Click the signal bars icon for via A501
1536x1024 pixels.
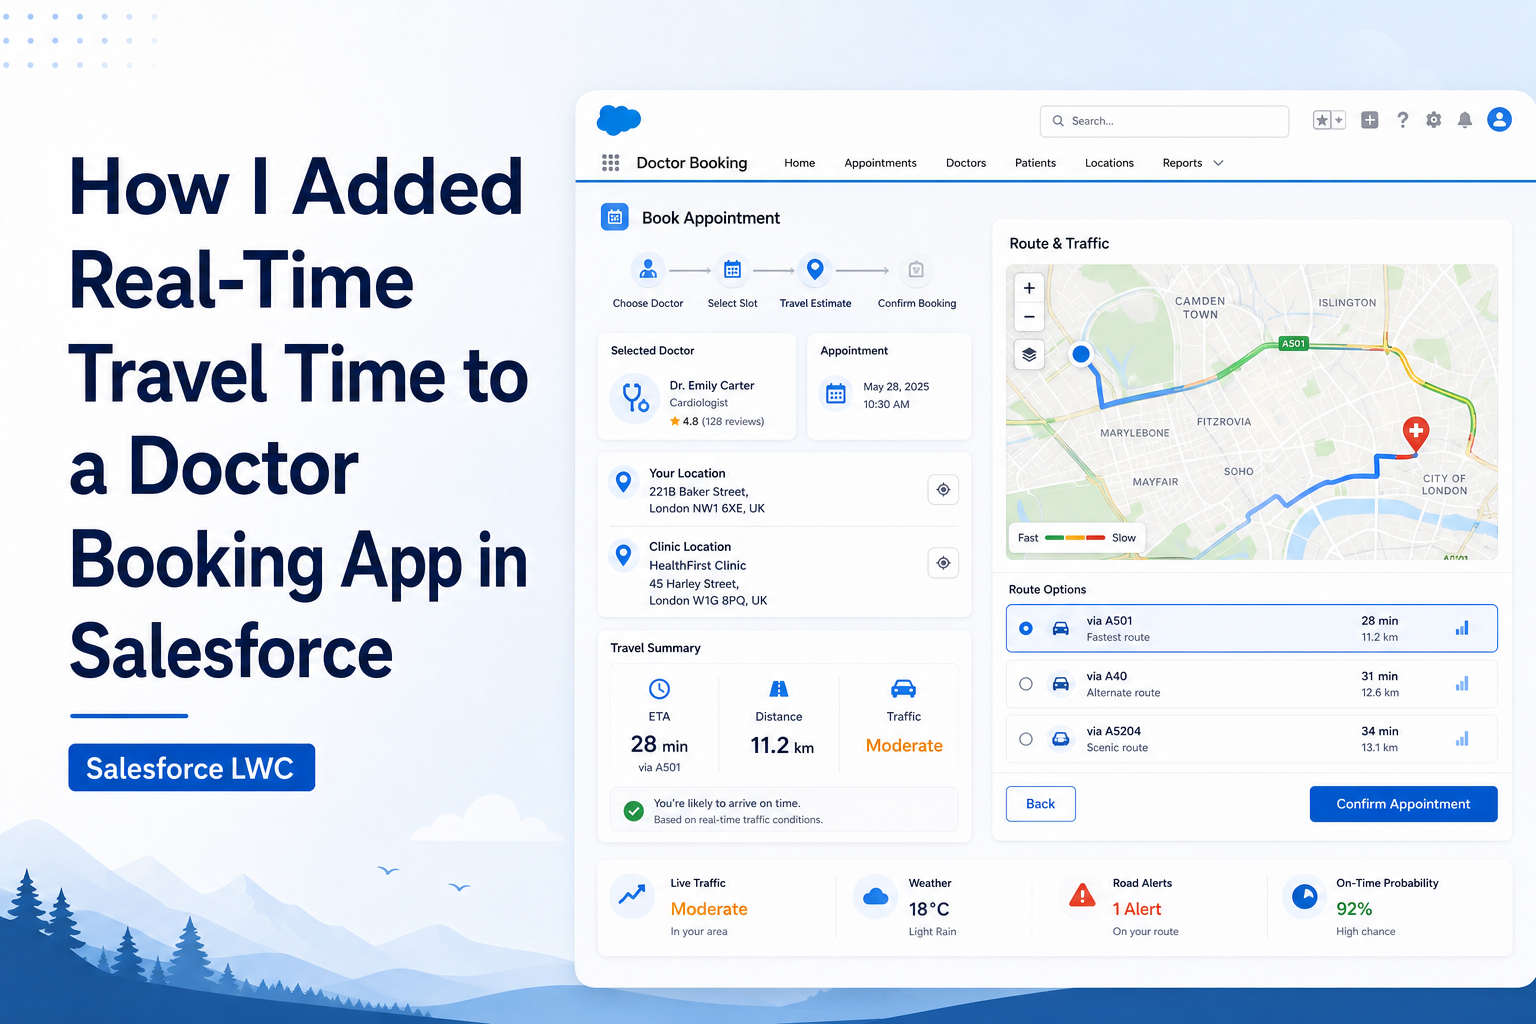coord(1462,628)
